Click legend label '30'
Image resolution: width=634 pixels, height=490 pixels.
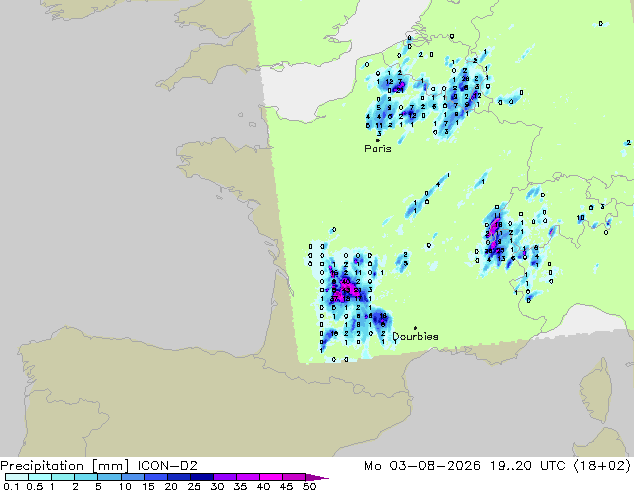click(x=217, y=486)
